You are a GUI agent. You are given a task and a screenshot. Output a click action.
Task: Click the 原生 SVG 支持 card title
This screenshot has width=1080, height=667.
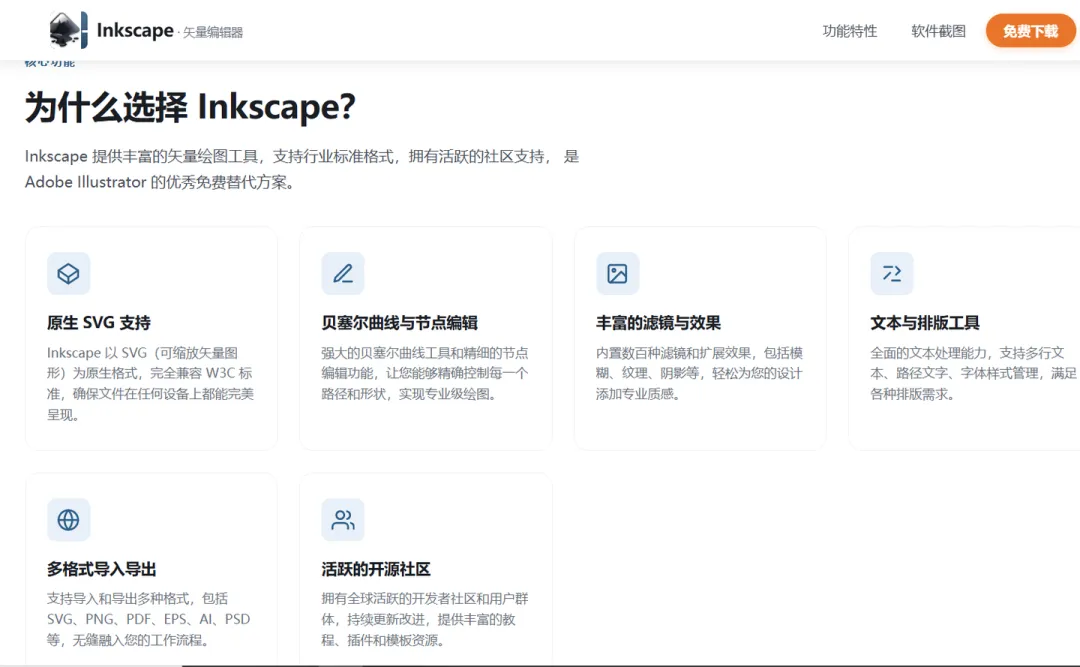[x=98, y=322]
